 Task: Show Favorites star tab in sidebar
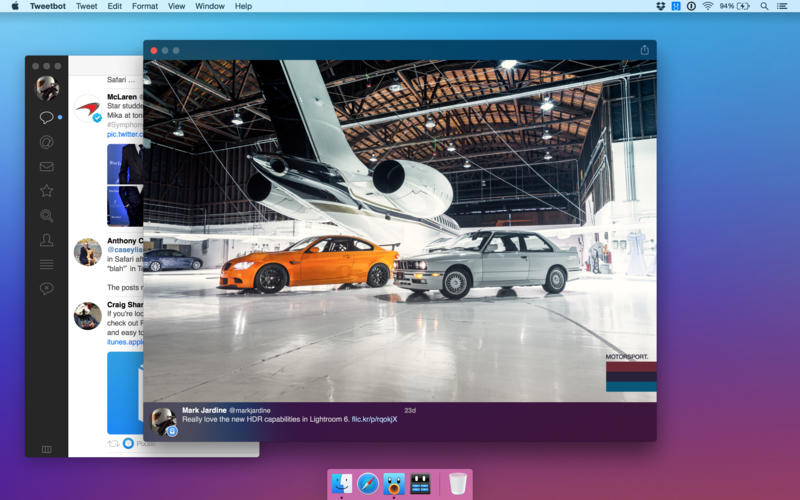click(x=46, y=191)
